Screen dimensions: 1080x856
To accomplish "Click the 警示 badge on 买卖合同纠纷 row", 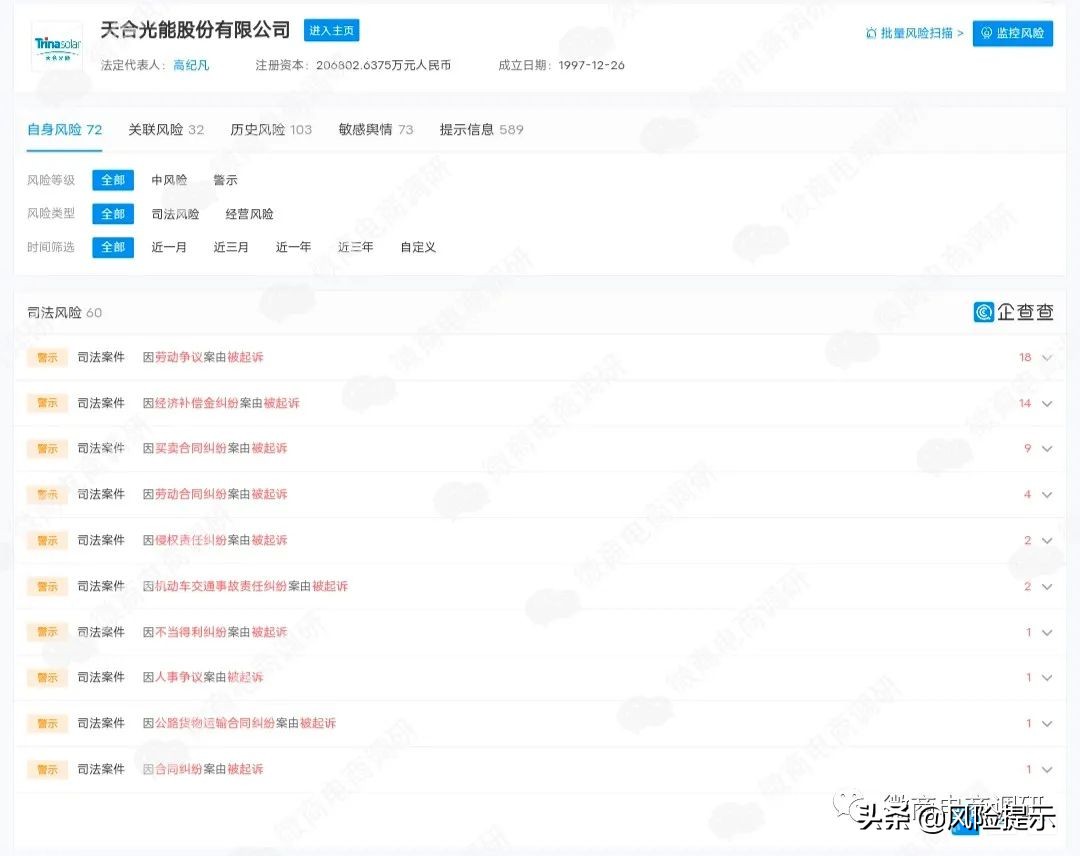I will [46, 448].
